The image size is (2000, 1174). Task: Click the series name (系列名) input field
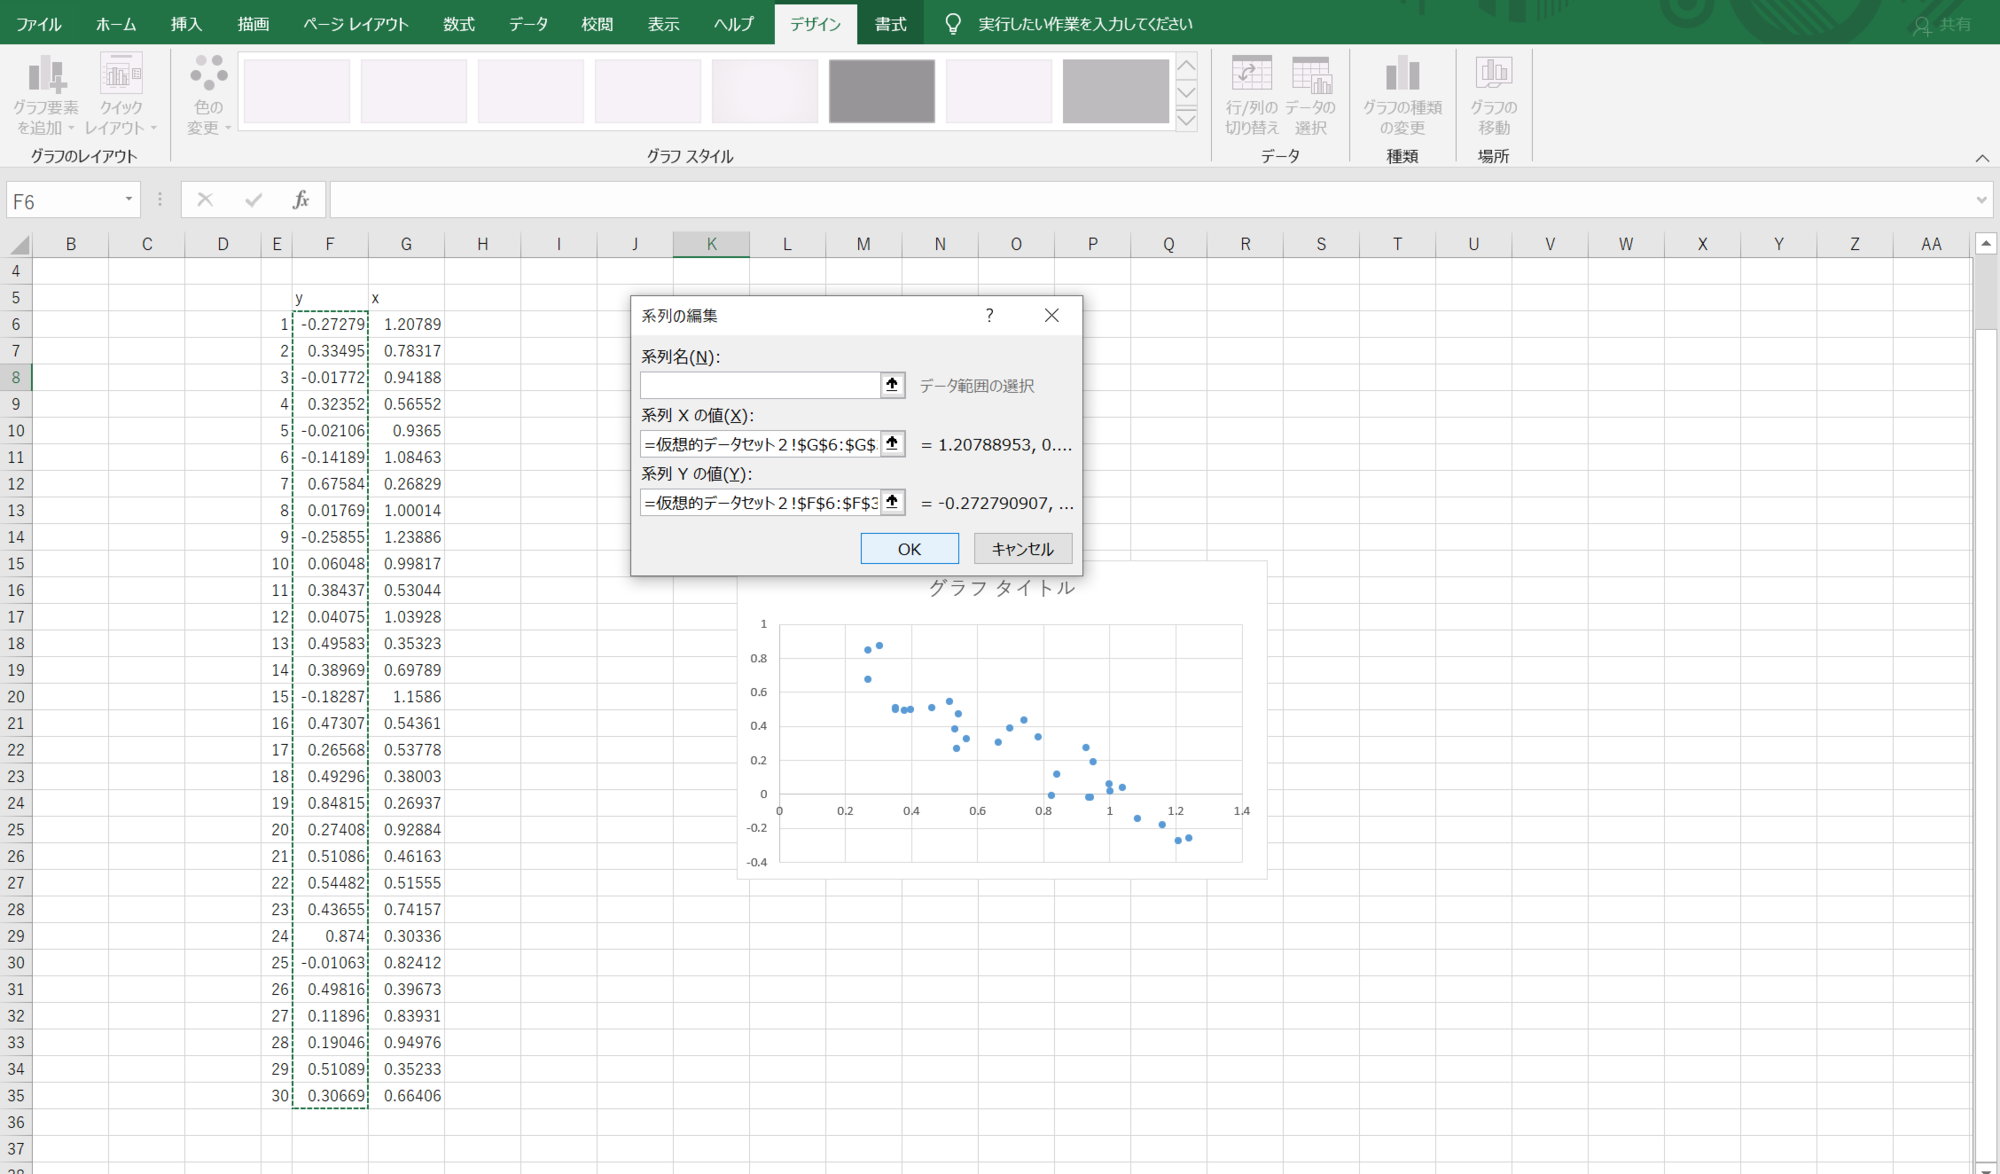(x=760, y=385)
